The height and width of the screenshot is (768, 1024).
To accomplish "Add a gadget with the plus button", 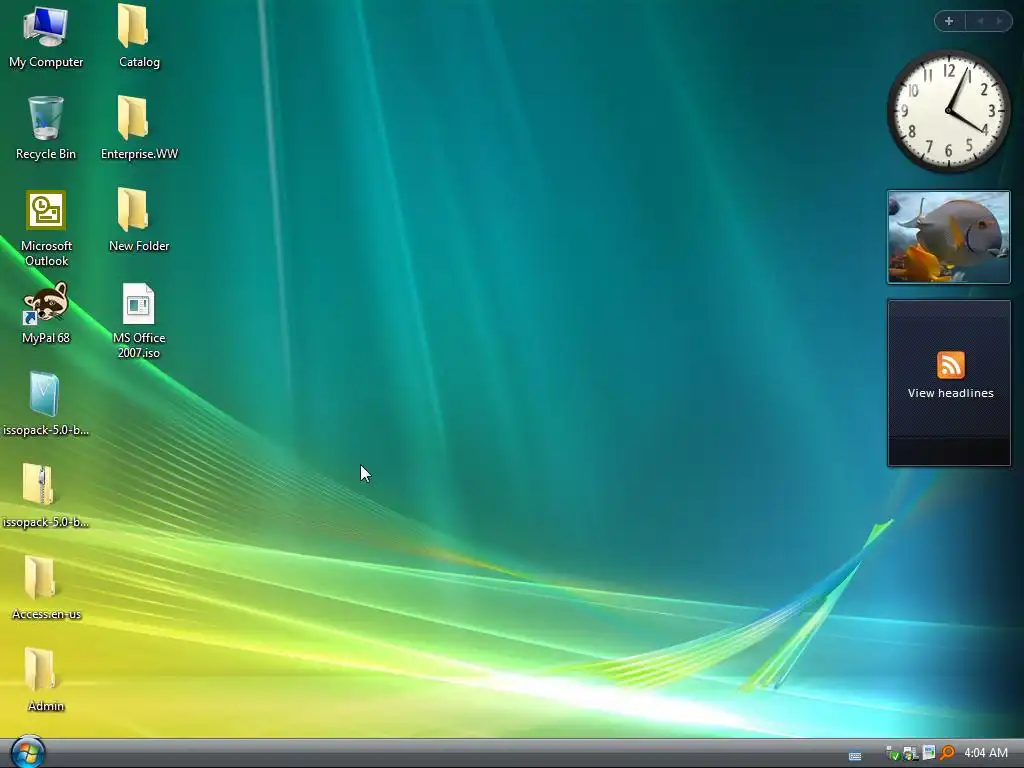I will 949,21.
